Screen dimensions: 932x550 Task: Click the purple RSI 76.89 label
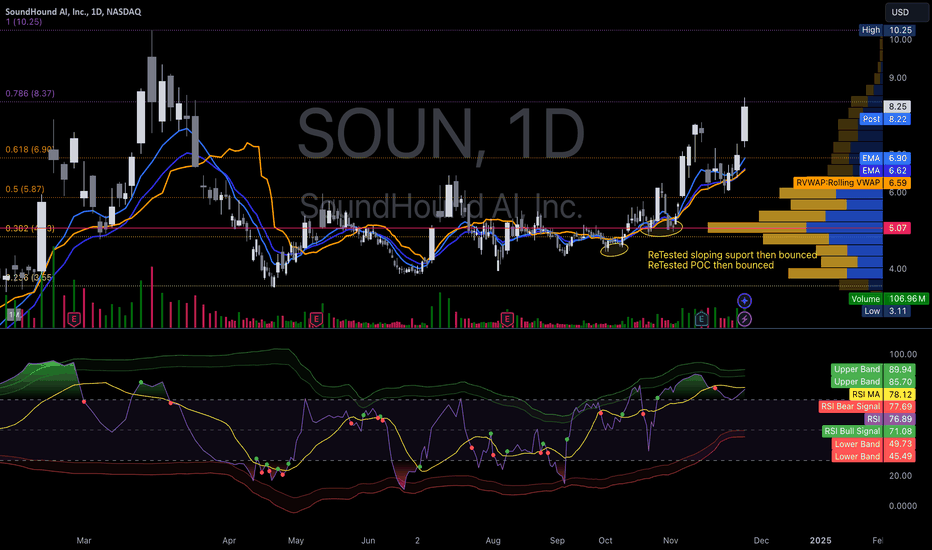[890, 419]
